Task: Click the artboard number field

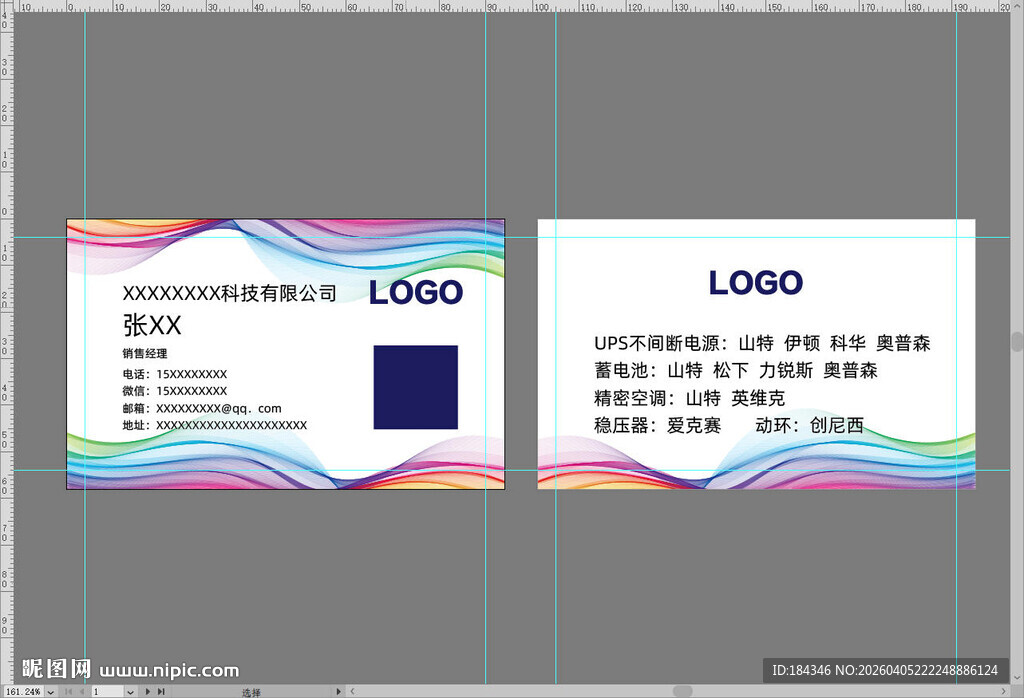Action: [108, 691]
